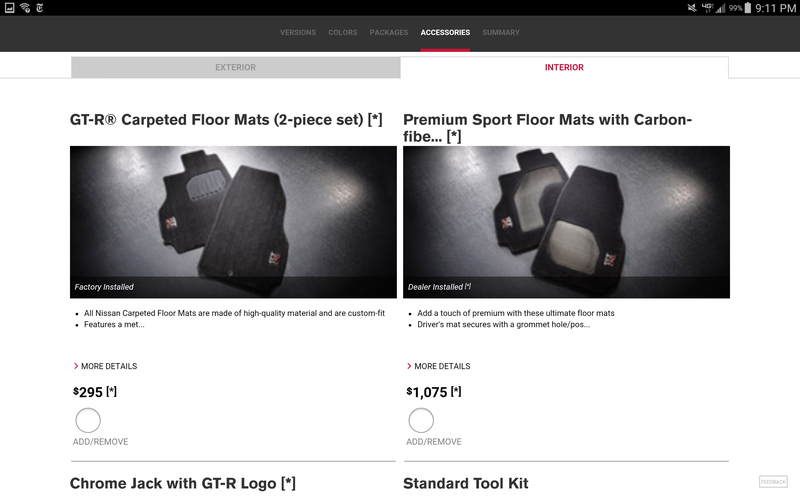Tap the Wi-Fi calling status icon
The image size is (800, 500).
click(x=24, y=8)
